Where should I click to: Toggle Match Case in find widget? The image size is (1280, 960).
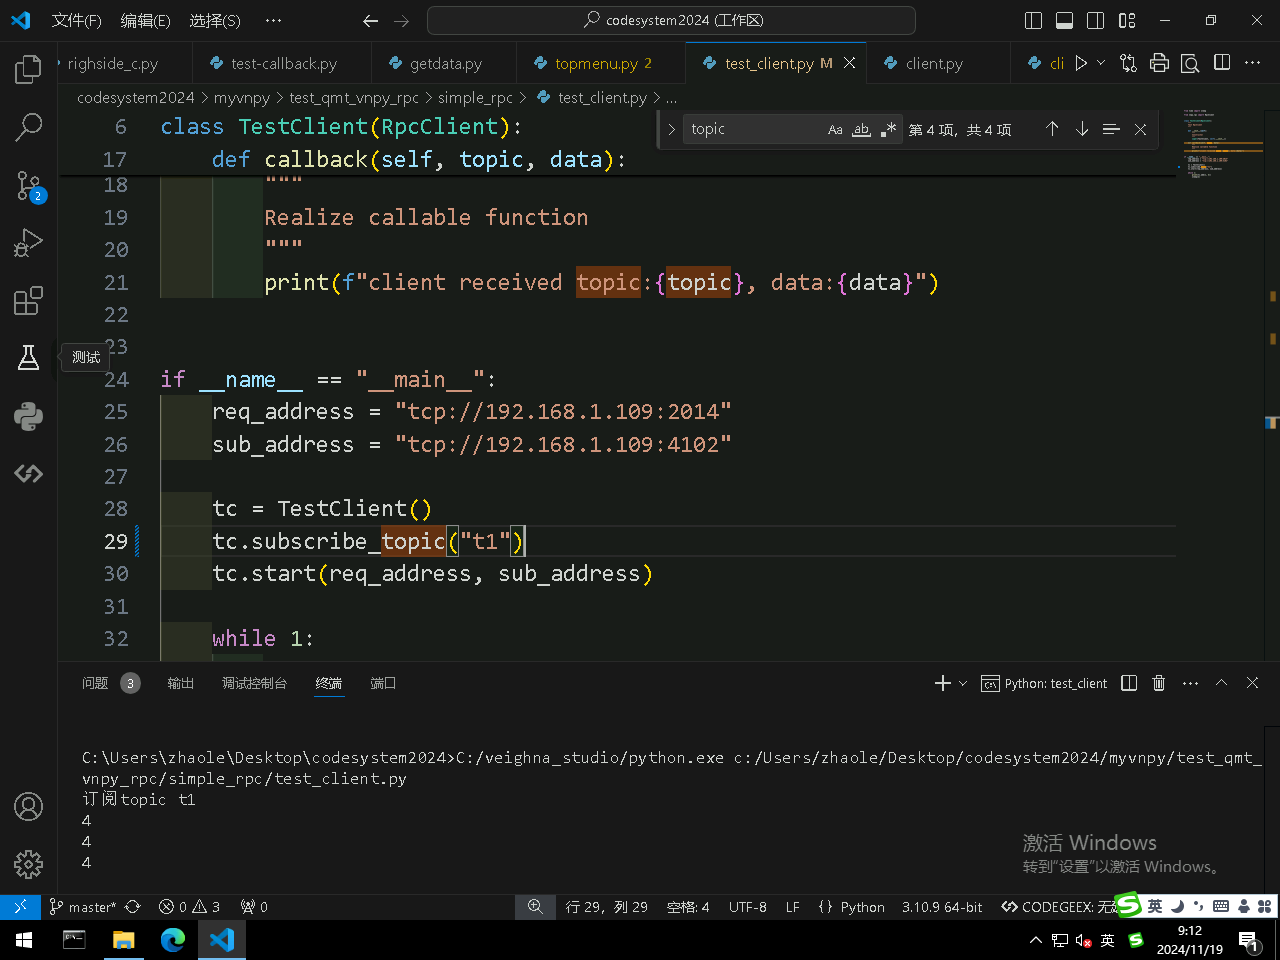tap(835, 129)
